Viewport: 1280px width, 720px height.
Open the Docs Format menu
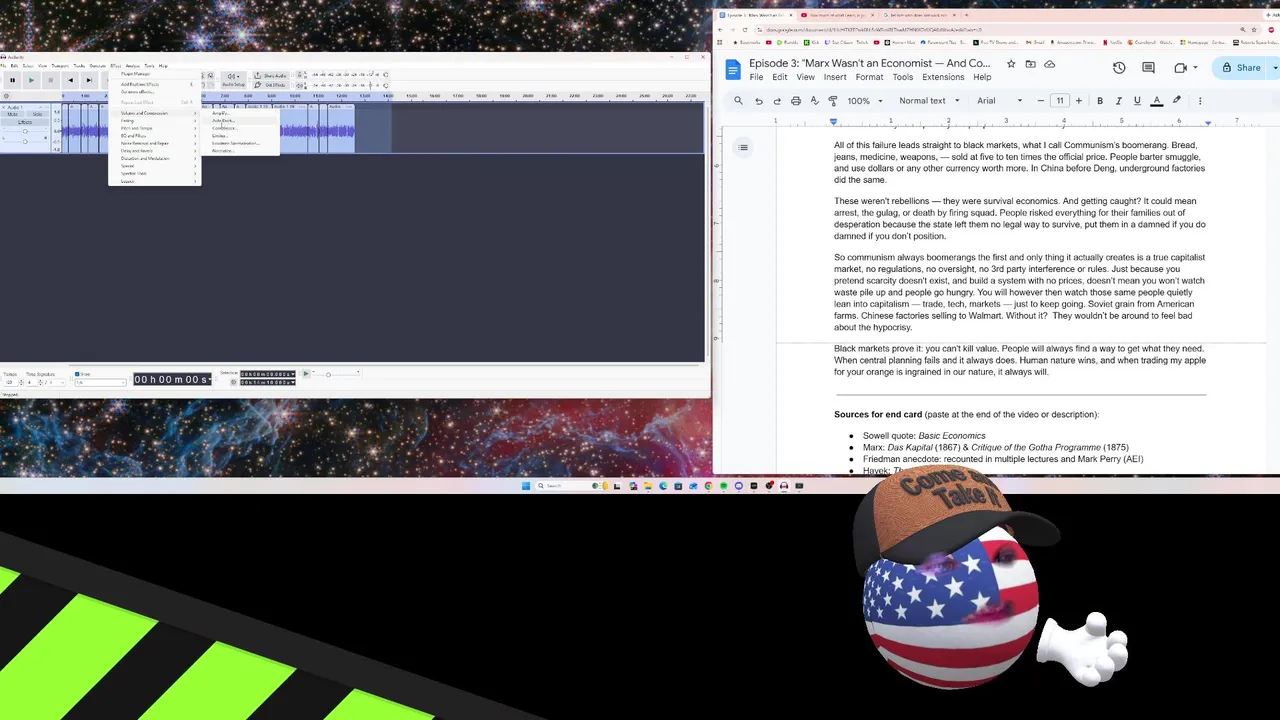(869, 77)
